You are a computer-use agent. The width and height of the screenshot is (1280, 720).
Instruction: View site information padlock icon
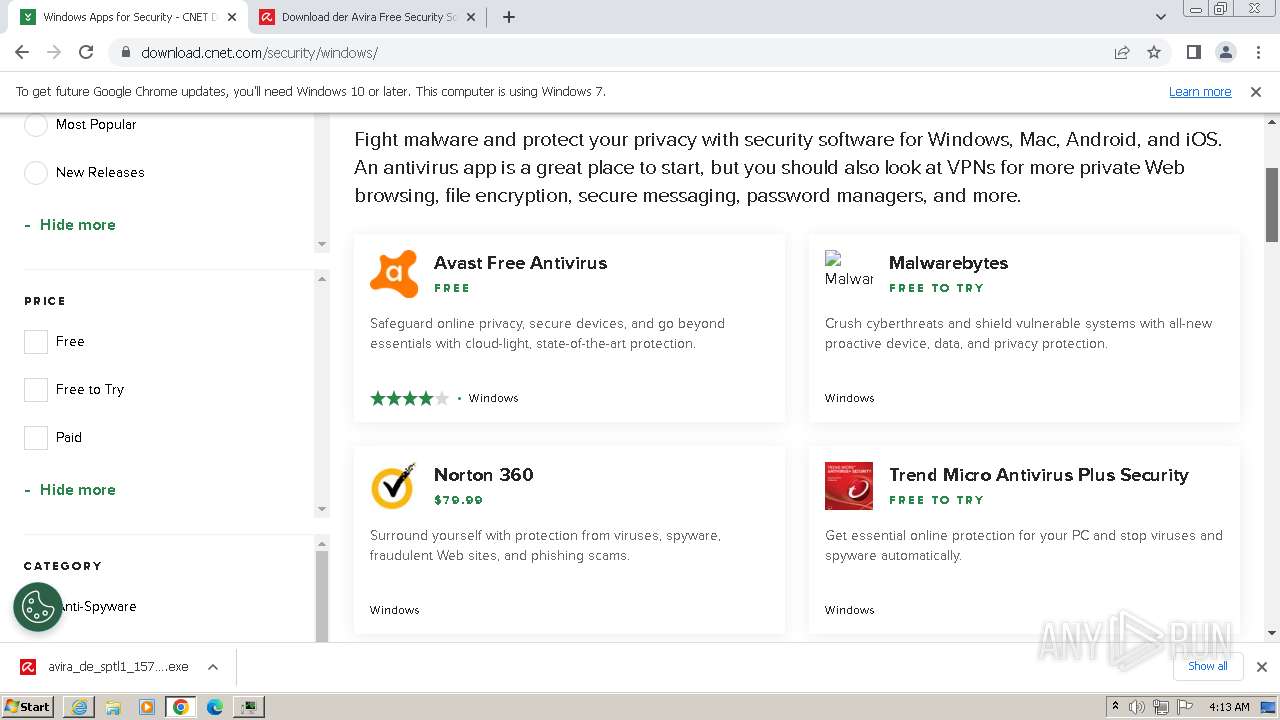point(125,52)
